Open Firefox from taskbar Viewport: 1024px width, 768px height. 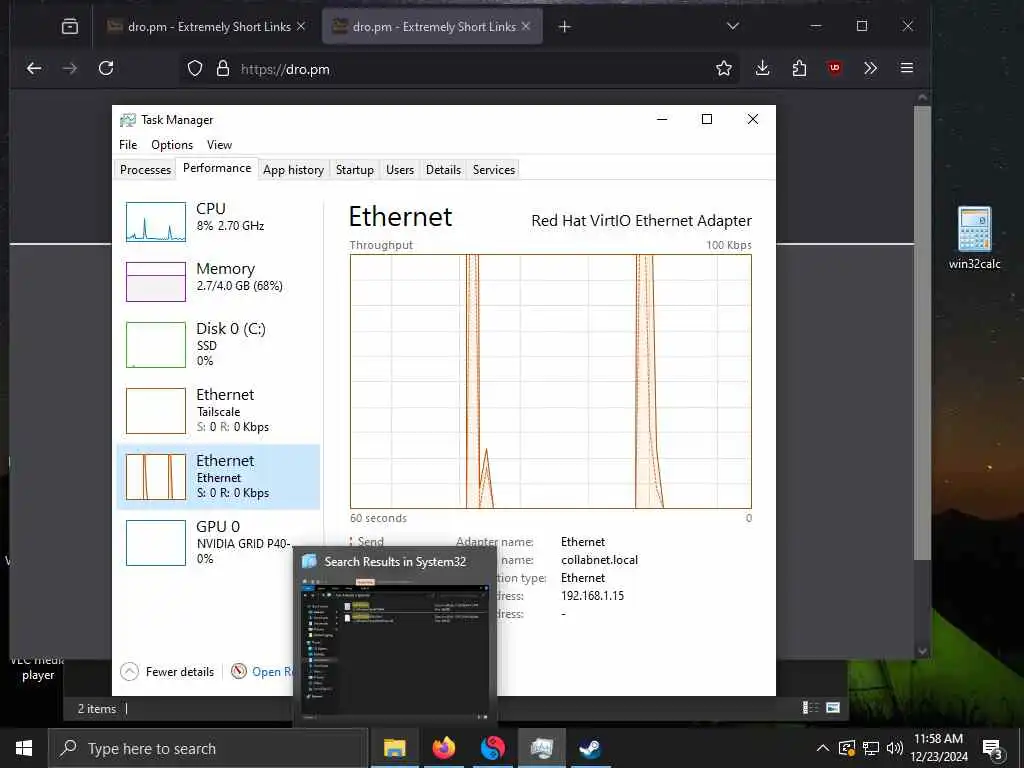tap(444, 748)
